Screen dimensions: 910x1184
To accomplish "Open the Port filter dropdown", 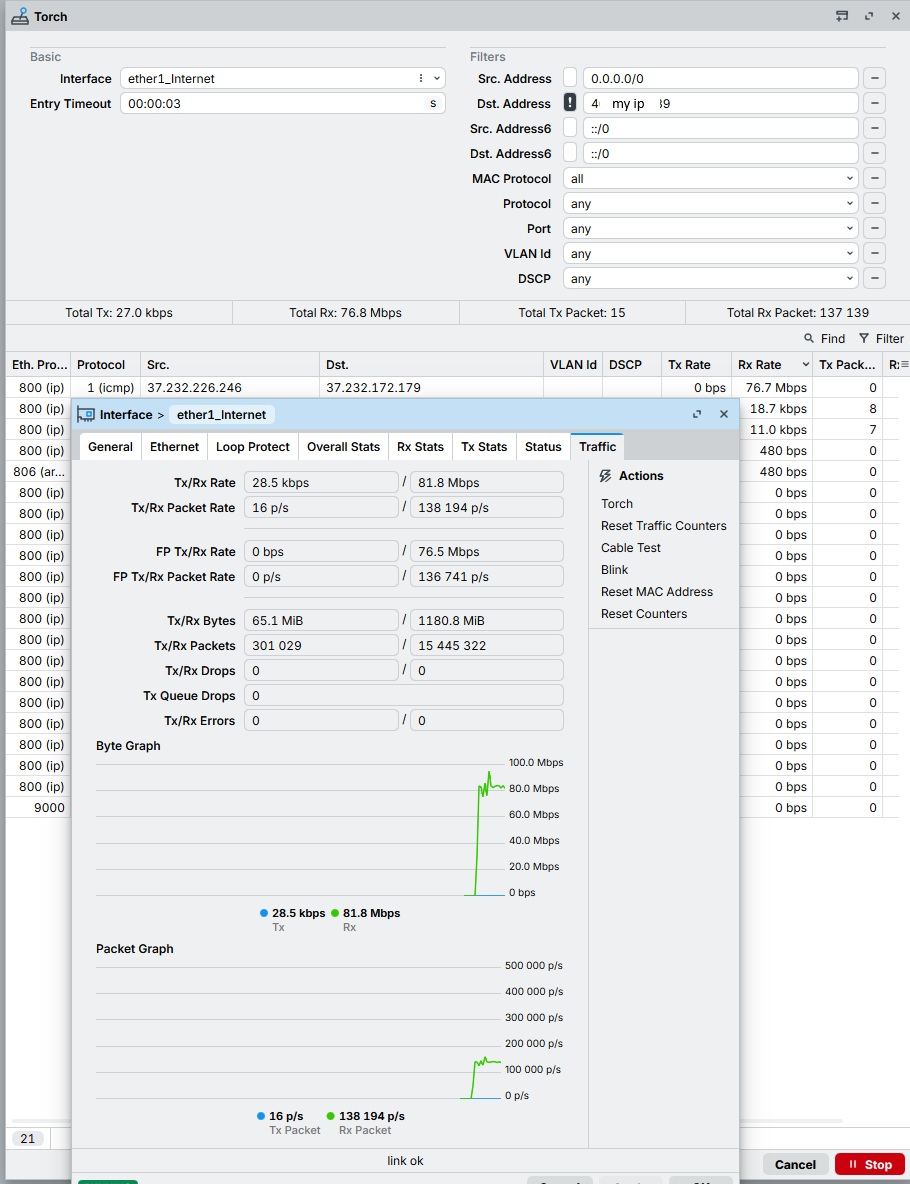I will tap(711, 228).
